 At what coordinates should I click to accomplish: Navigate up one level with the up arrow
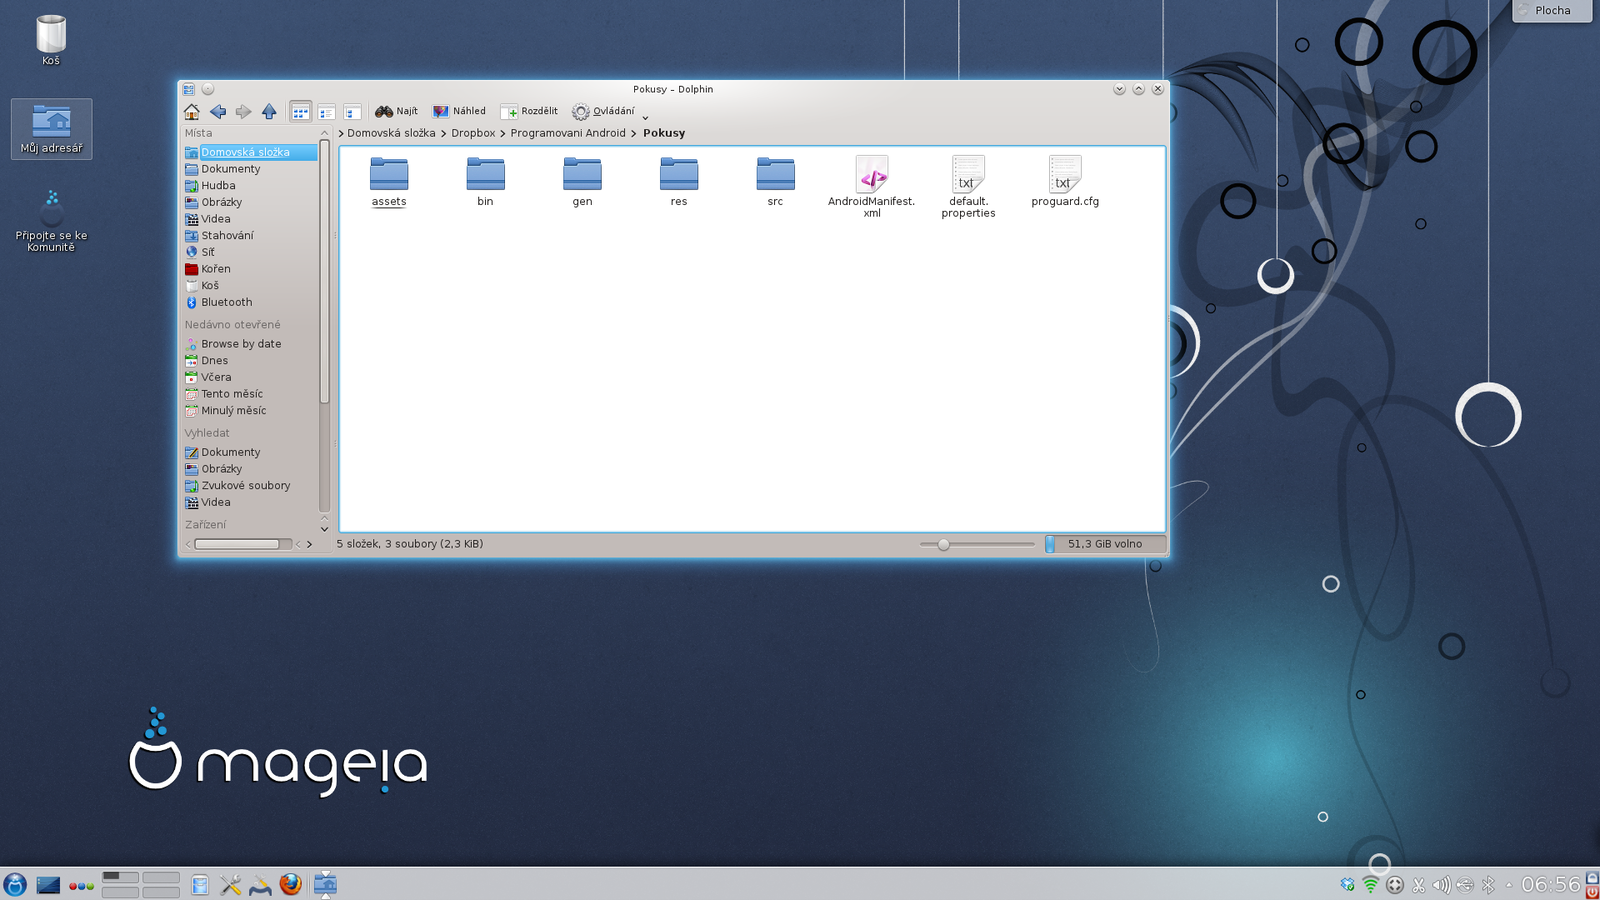point(269,111)
